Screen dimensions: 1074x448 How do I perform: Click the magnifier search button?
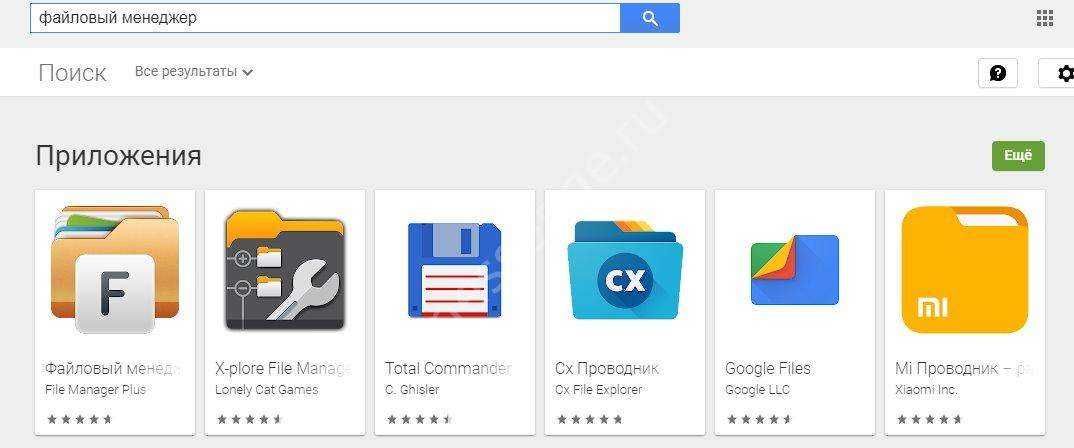650,18
